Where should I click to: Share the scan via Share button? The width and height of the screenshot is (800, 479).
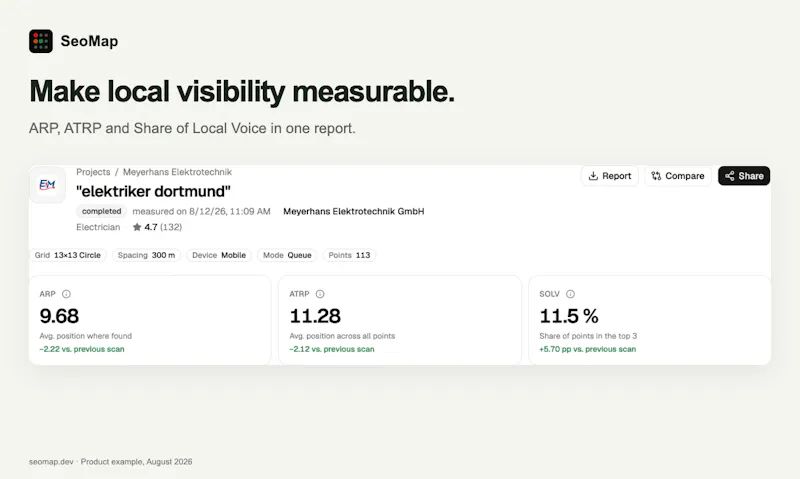tap(744, 176)
